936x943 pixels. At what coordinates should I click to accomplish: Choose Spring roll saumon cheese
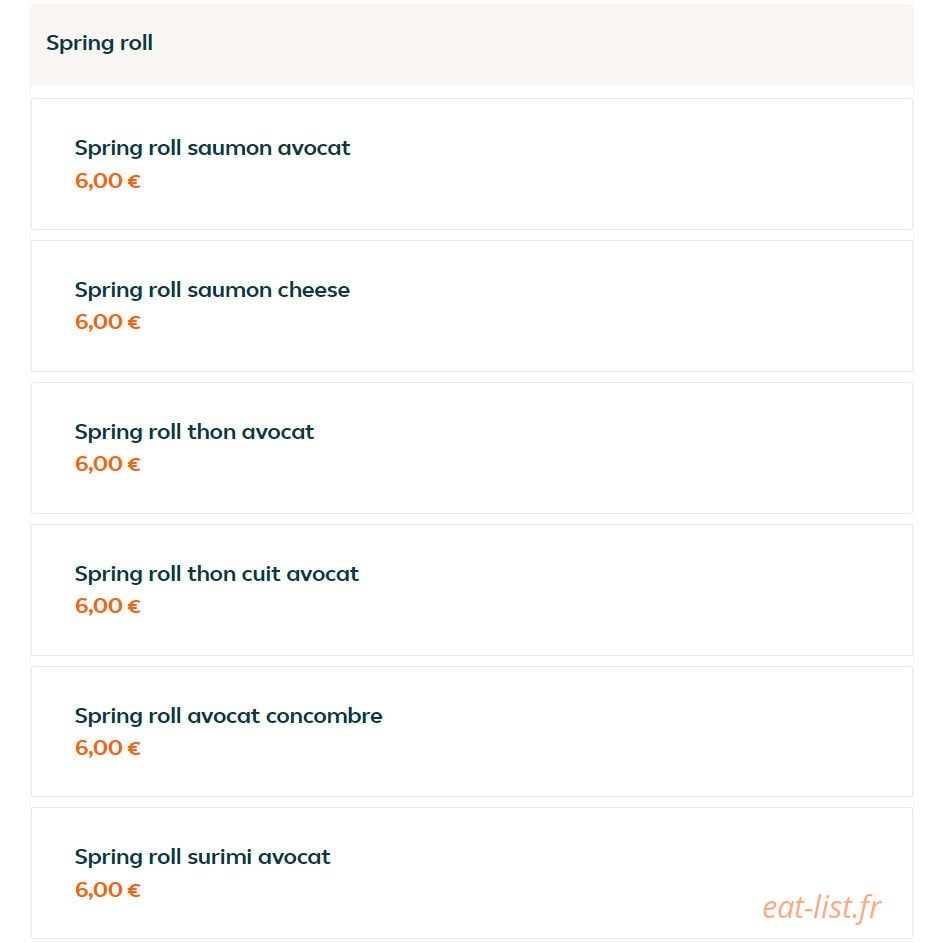coord(212,290)
